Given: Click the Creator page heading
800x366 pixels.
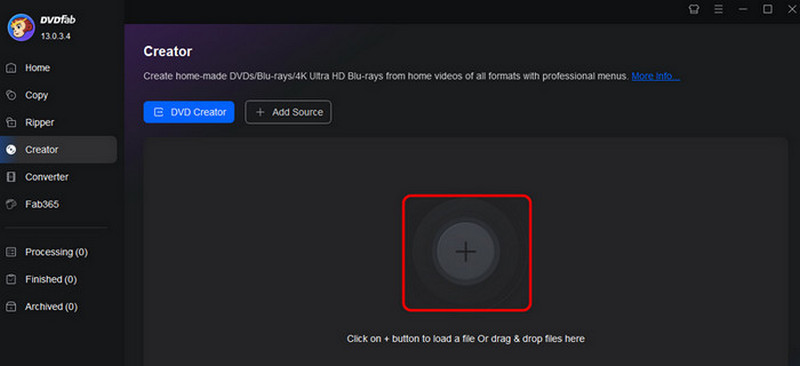Looking at the screenshot, I should [x=168, y=52].
